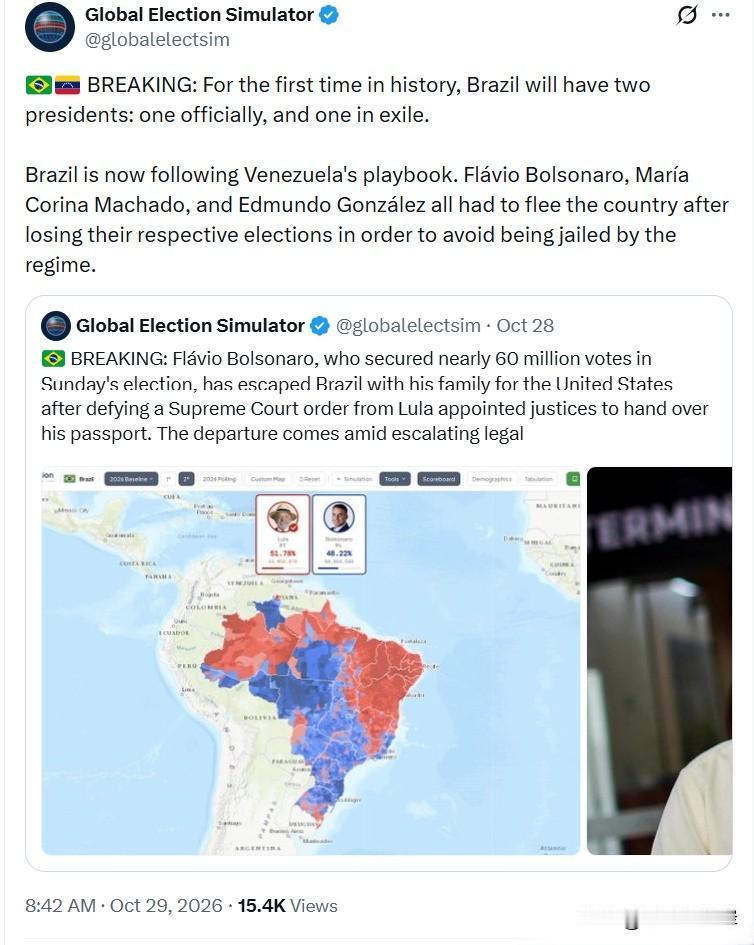Viewport: 754px width, 945px height.
Task: Open the @globalelectsim handle link
Action: coord(157,40)
